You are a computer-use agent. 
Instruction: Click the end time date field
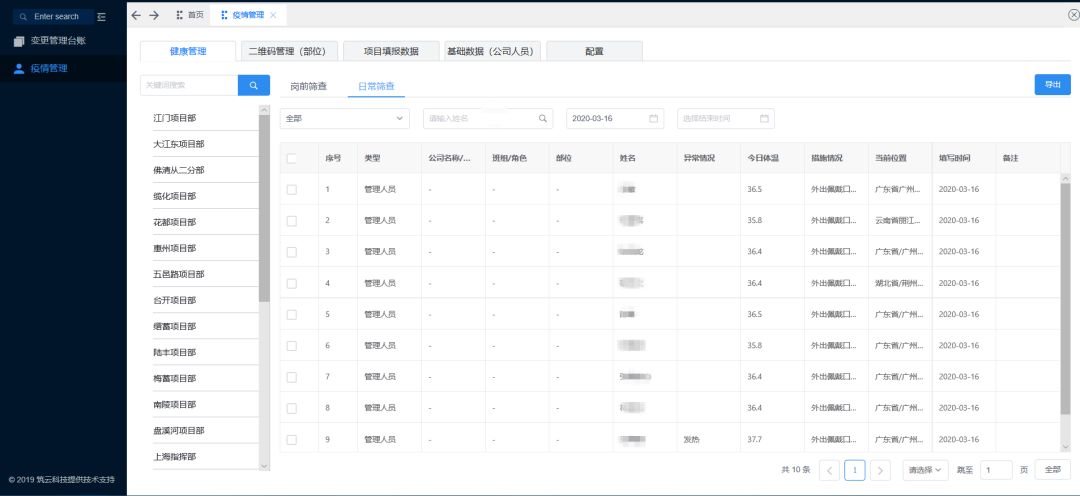click(x=726, y=118)
